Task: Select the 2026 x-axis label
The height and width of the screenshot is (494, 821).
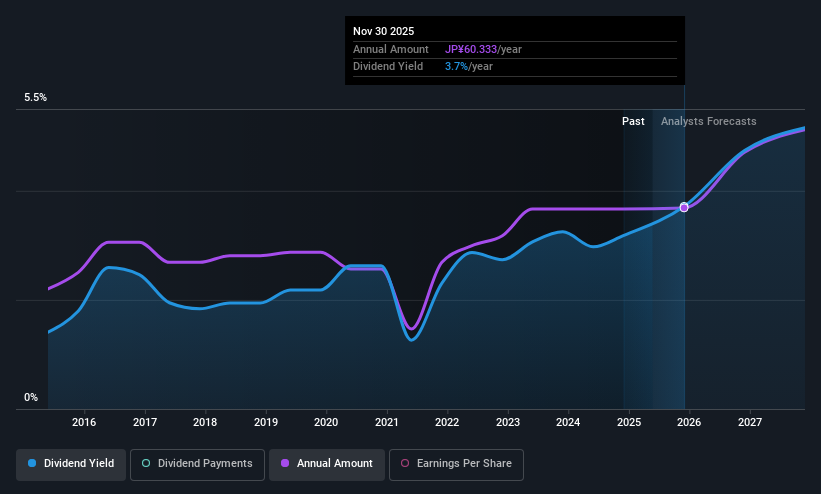Action: (689, 422)
